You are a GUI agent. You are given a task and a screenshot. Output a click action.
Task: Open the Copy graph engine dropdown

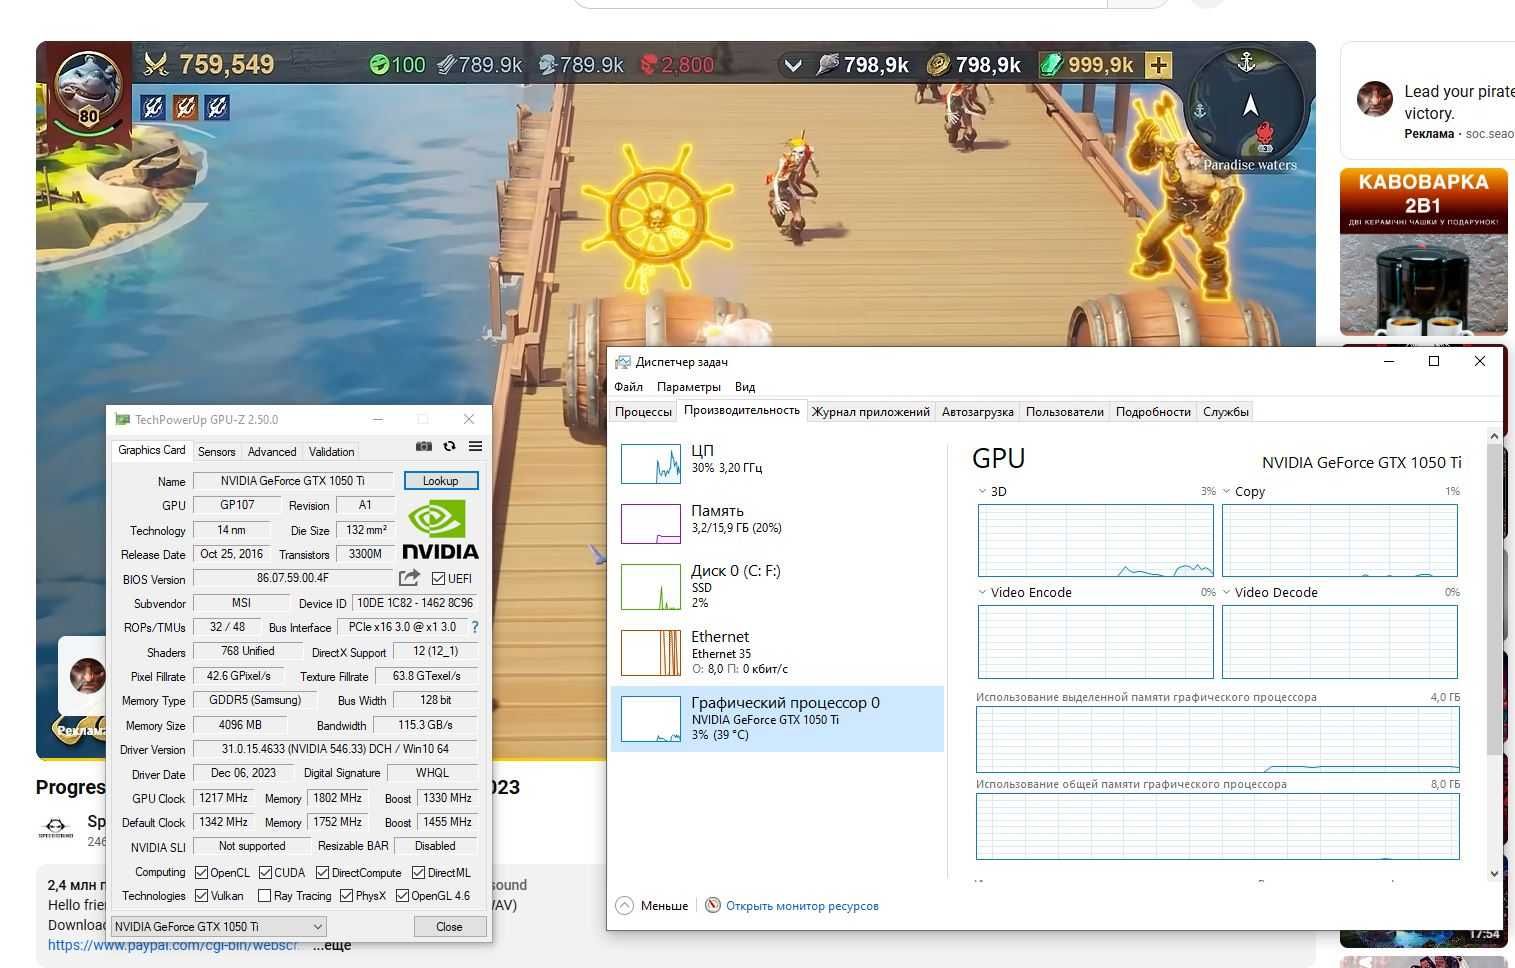point(1226,491)
